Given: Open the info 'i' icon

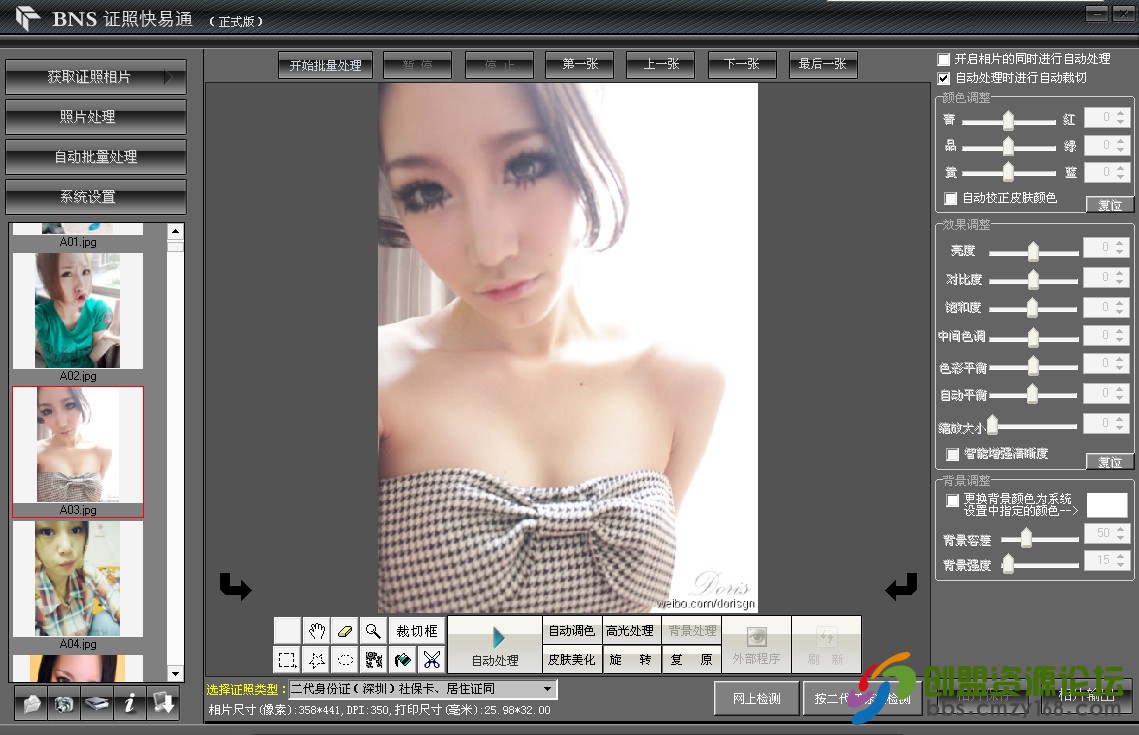Looking at the screenshot, I should [x=130, y=703].
